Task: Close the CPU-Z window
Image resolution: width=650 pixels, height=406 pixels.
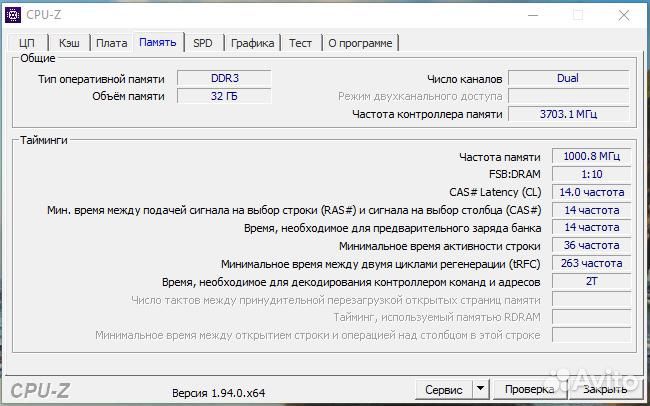Action: [x=624, y=15]
